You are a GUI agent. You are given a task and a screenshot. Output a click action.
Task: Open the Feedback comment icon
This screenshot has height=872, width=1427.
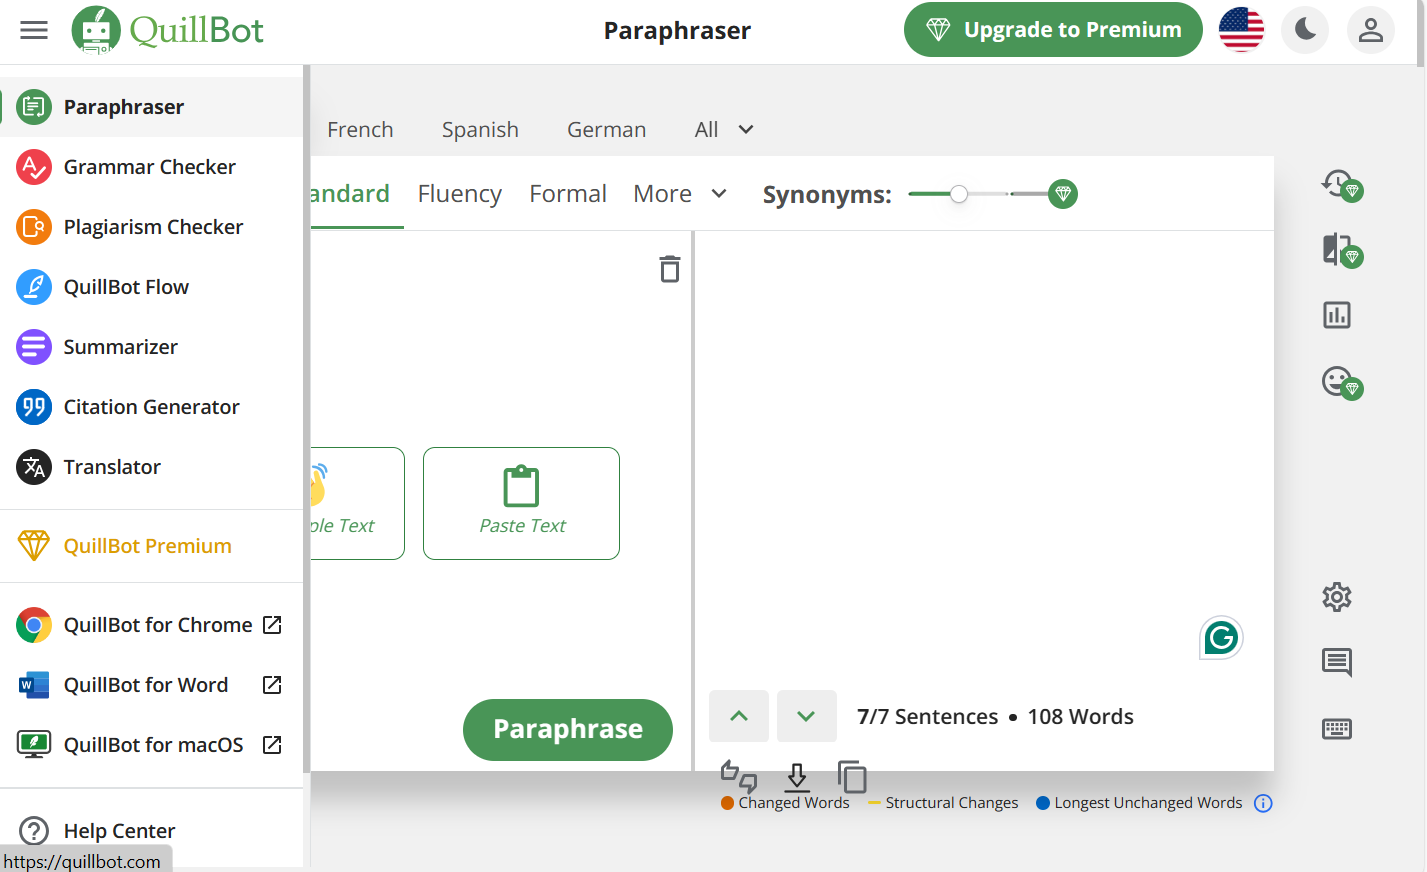pyautogui.click(x=1337, y=662)
